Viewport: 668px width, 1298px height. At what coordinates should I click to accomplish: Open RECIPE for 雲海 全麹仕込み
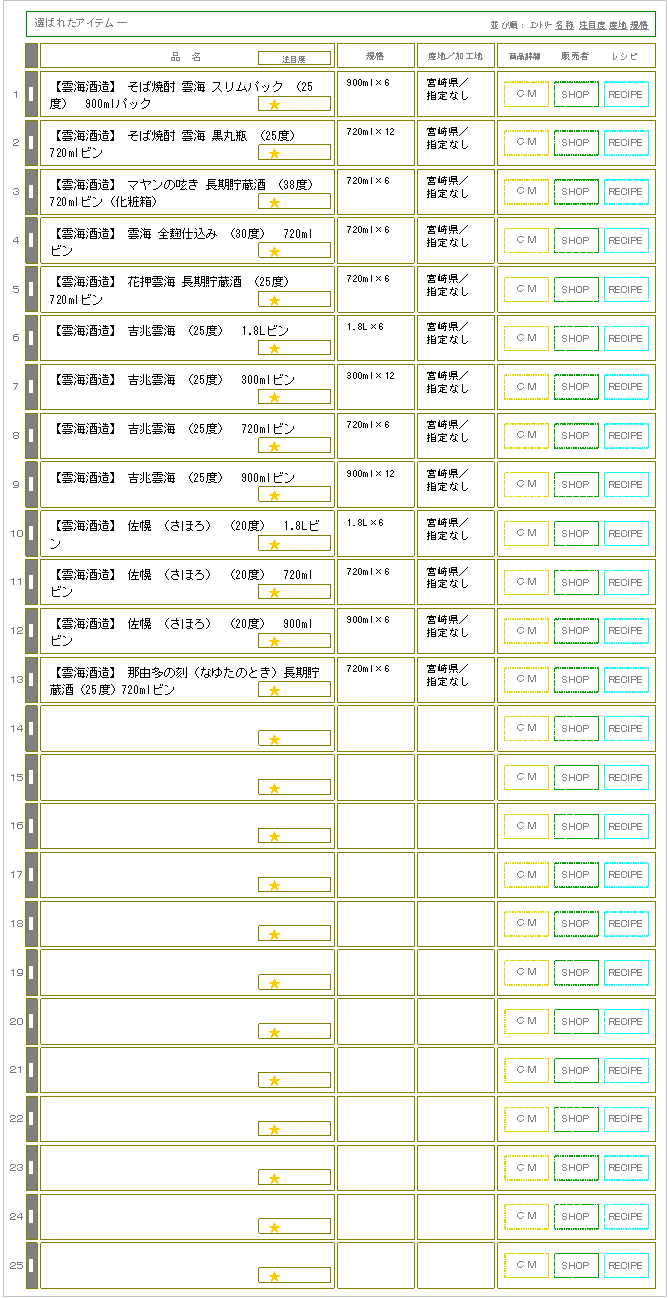pyautogui.click(x=626, y=240)
